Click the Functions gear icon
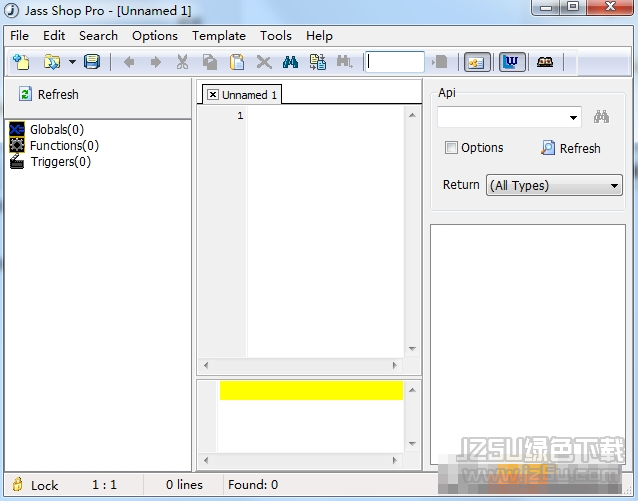Image resolution: width=638 pixels, height=501 pixels. pos(17,145)
